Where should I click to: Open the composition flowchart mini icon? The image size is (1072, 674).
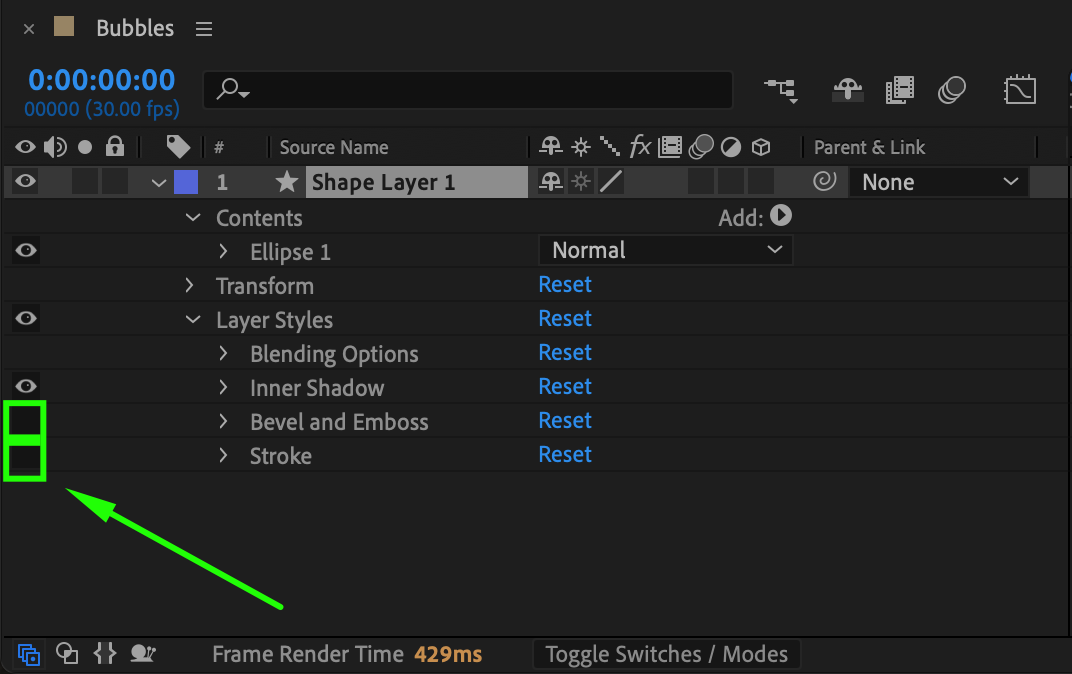pos(781,91)
